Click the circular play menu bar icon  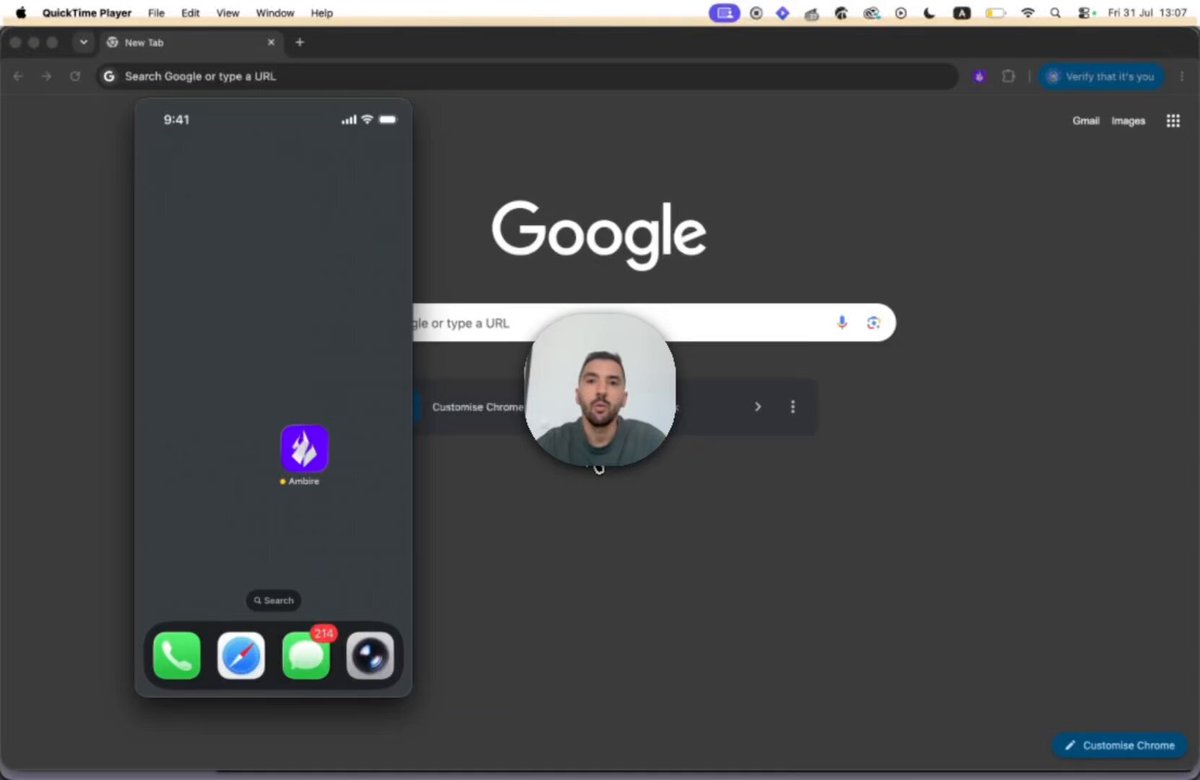[901, 13]
